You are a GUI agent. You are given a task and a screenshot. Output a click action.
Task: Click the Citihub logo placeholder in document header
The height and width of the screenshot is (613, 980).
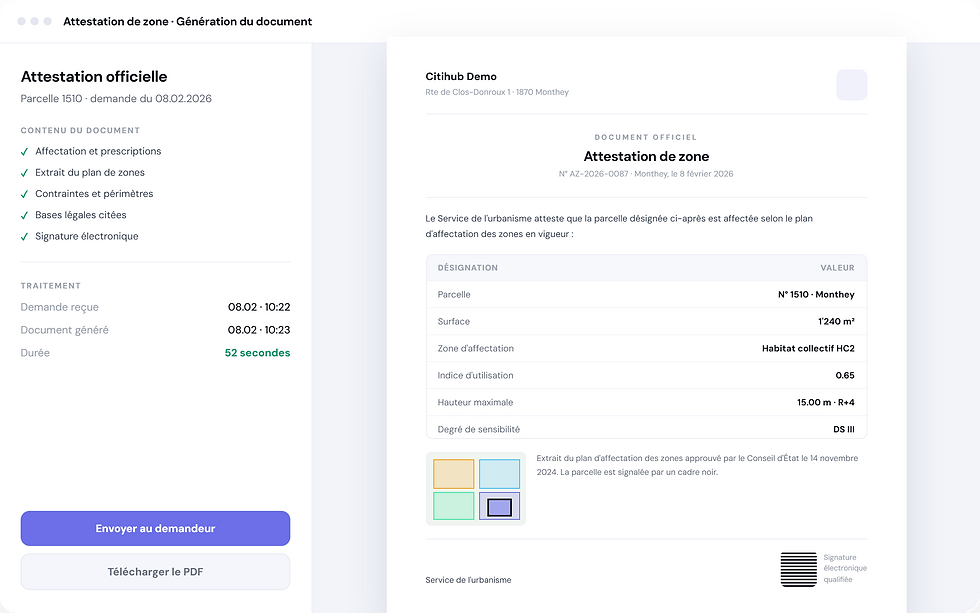coord(851,85)
